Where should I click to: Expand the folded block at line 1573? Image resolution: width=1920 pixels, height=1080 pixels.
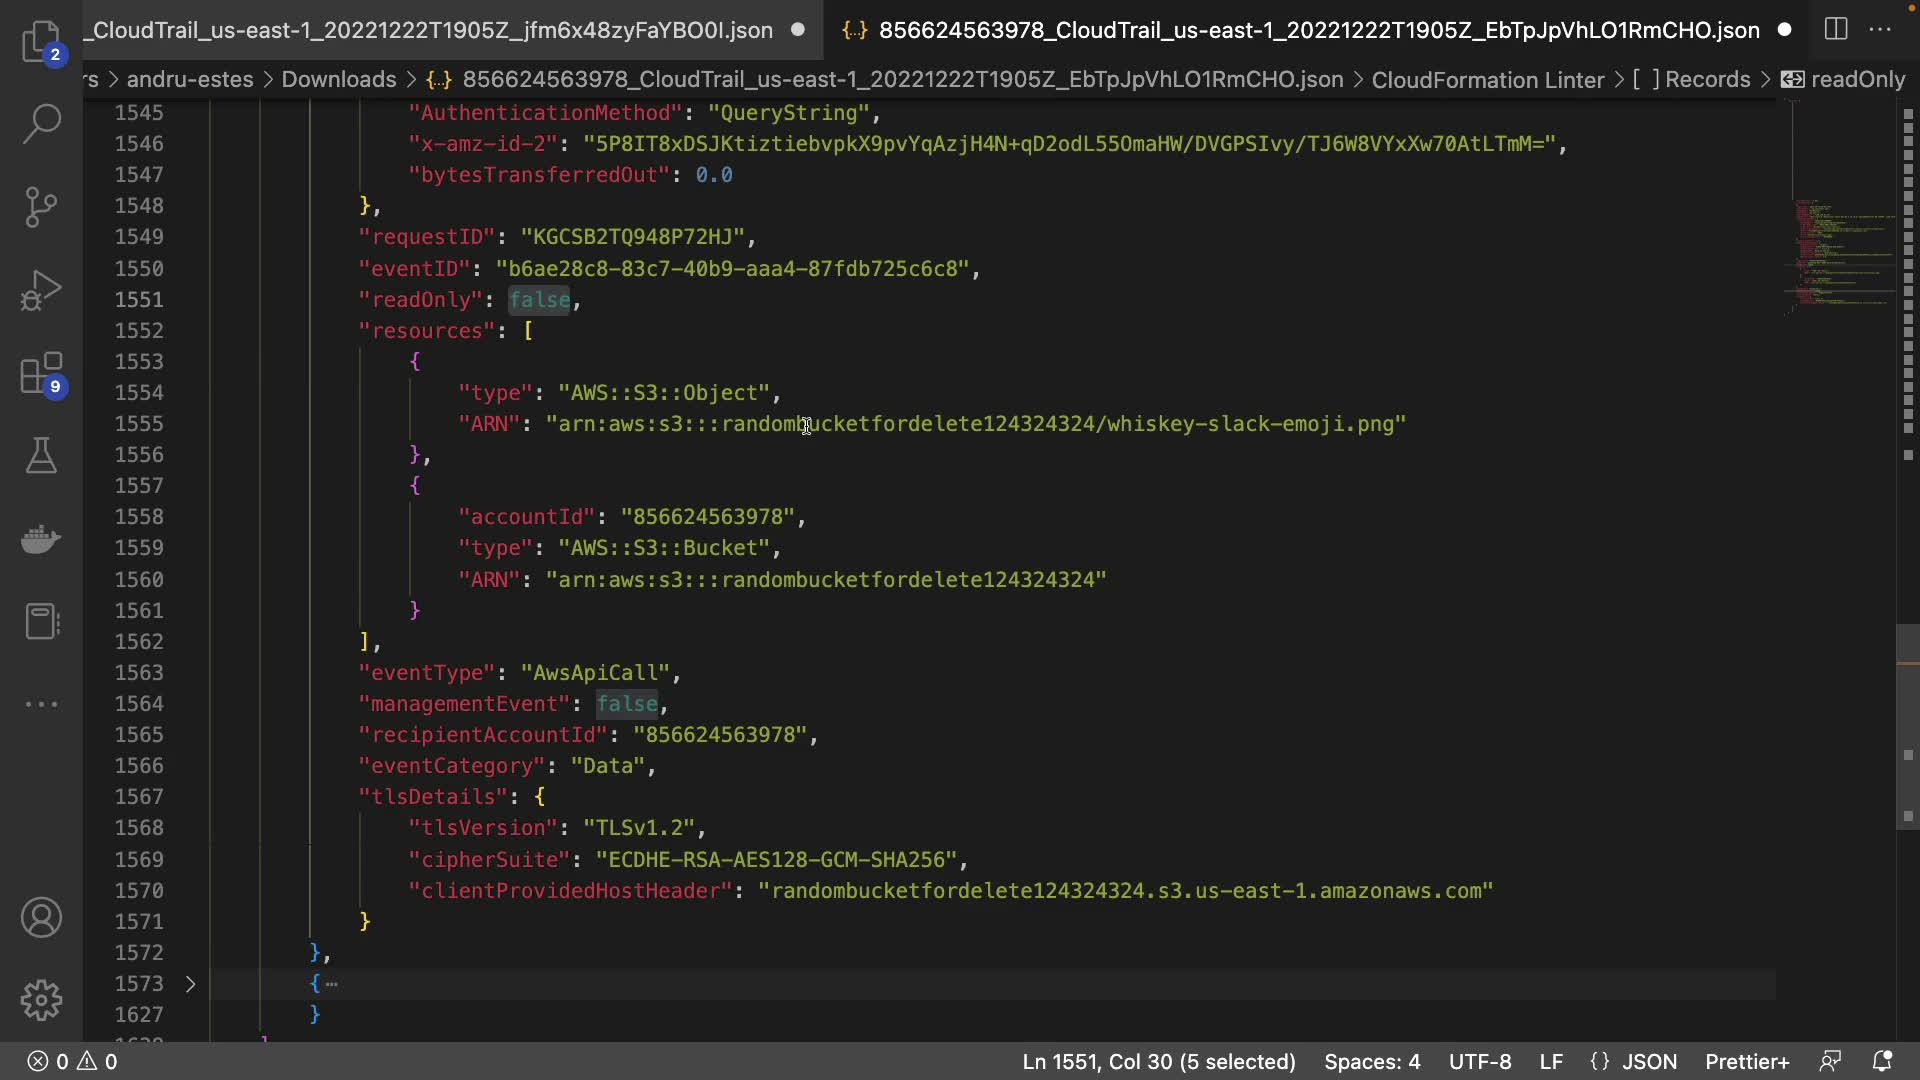pos(190,984)
